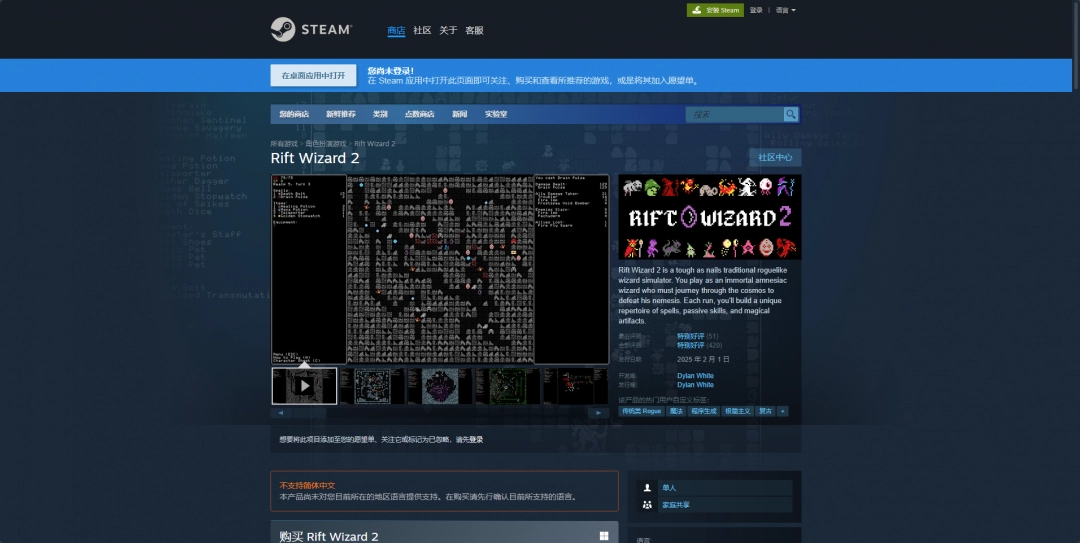The width and height of the screenshot is (1080, 543).
Task: Click the 社区中心 community hub button
Action: point(775,157)
